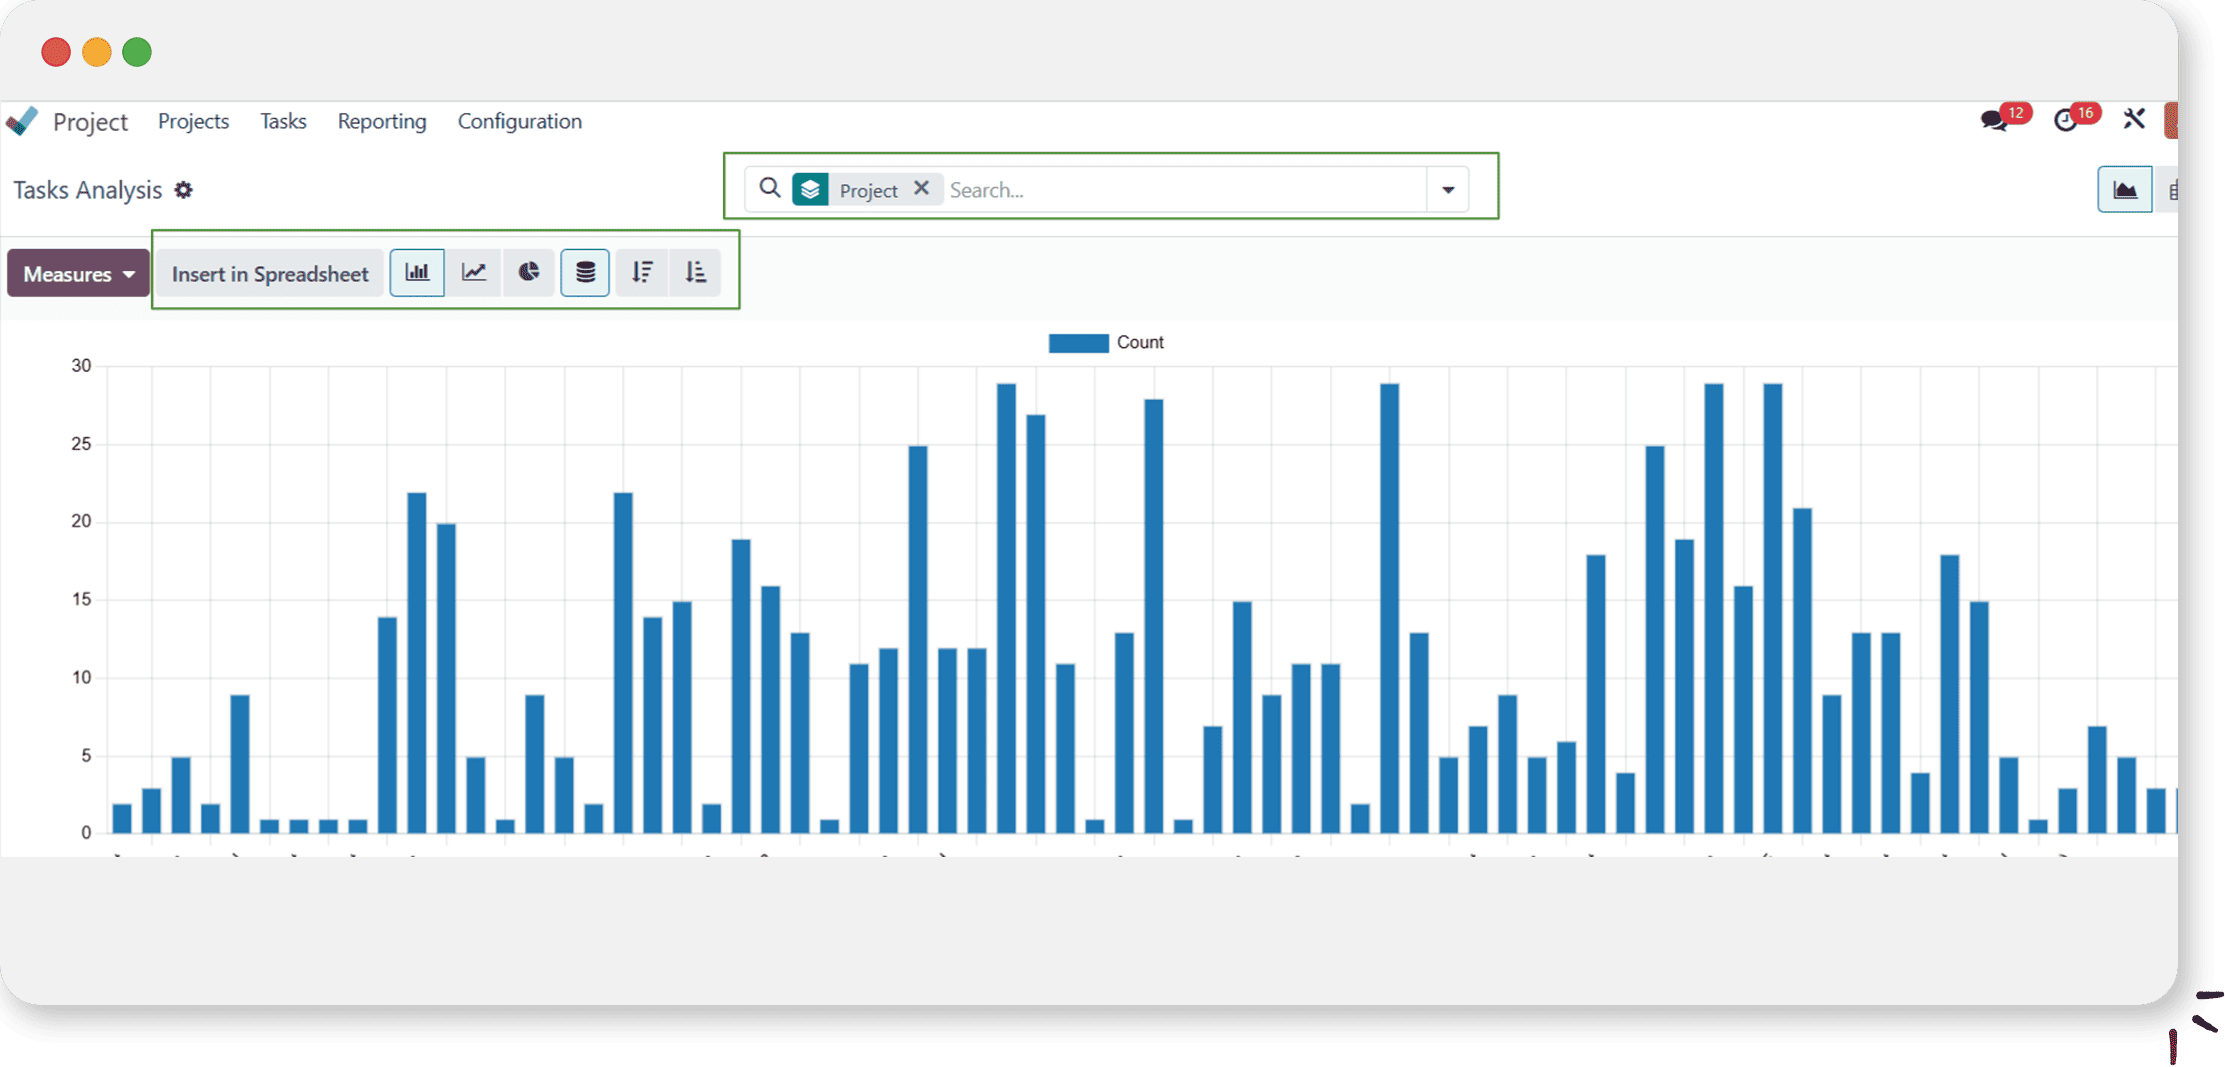Open Tasks Analysis gear settings

[x=183, y=190]
